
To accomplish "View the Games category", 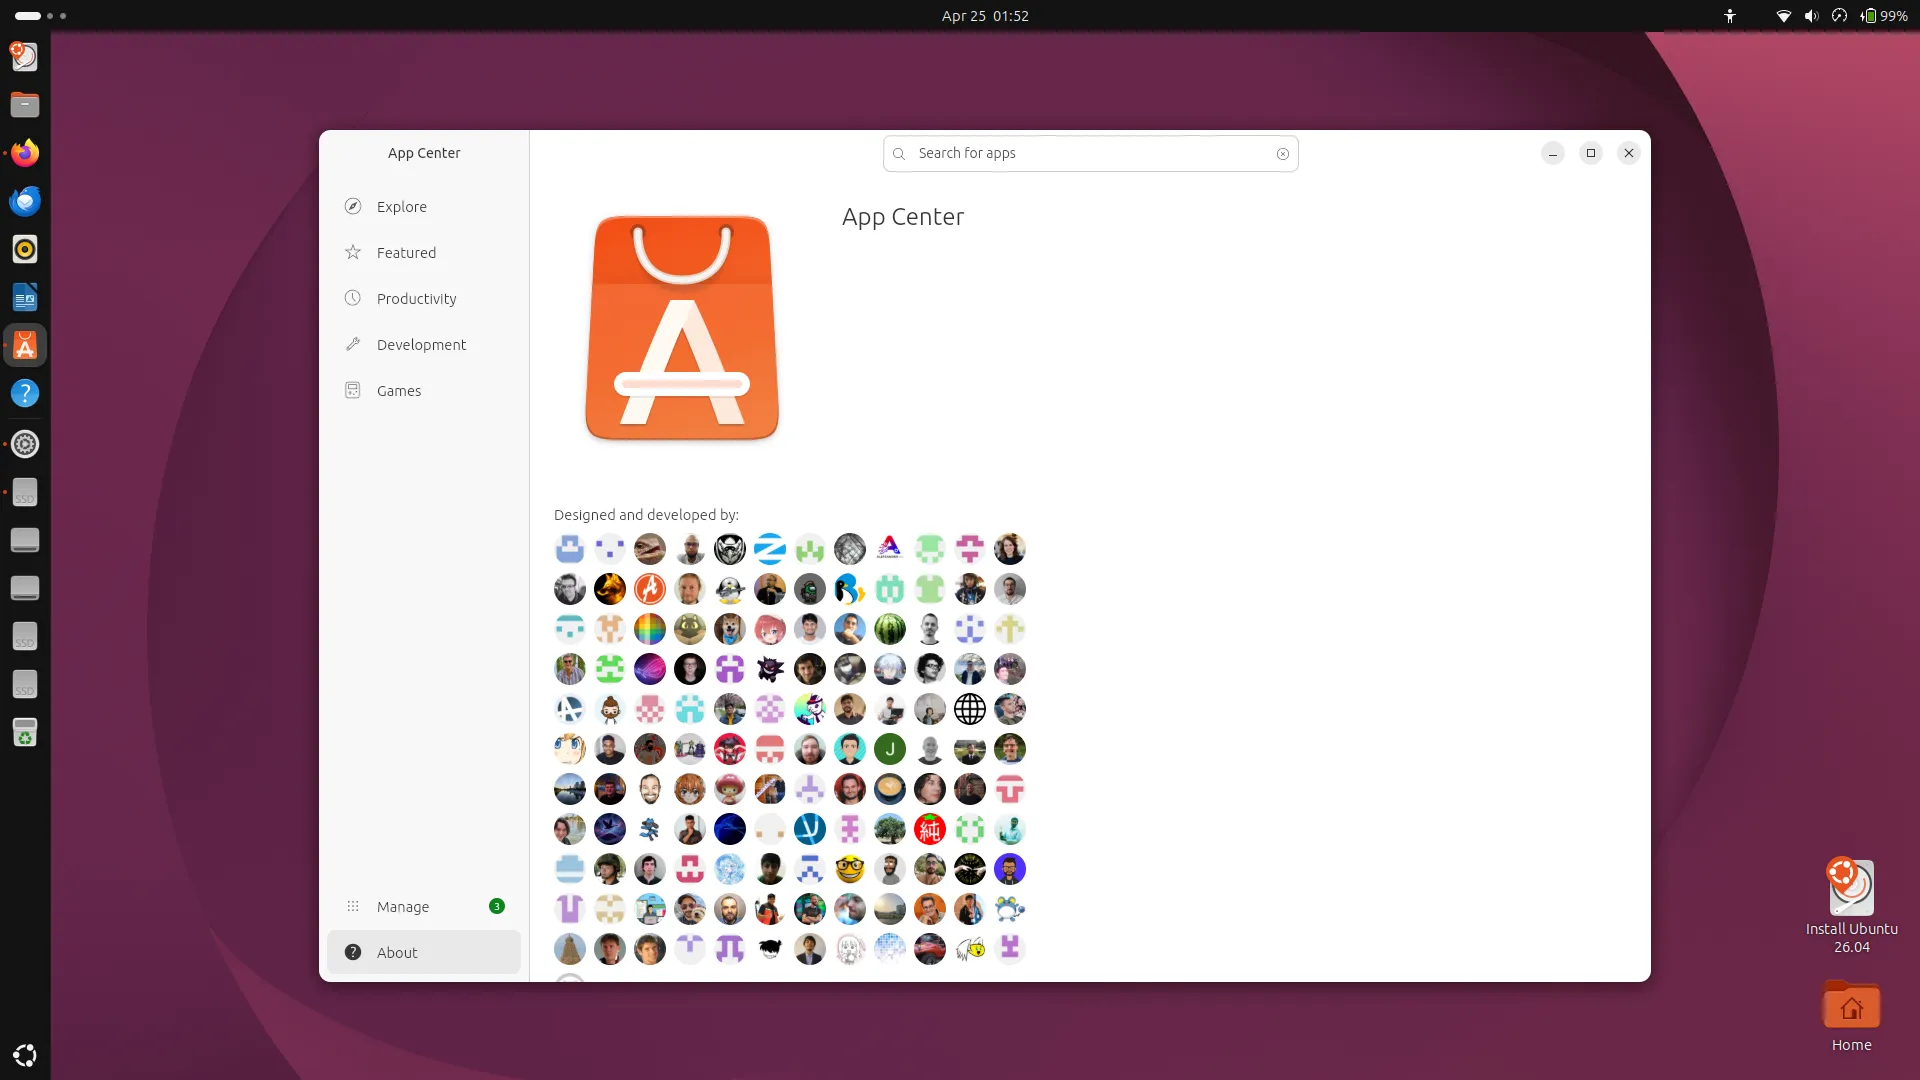I will [x=398, y=390].
